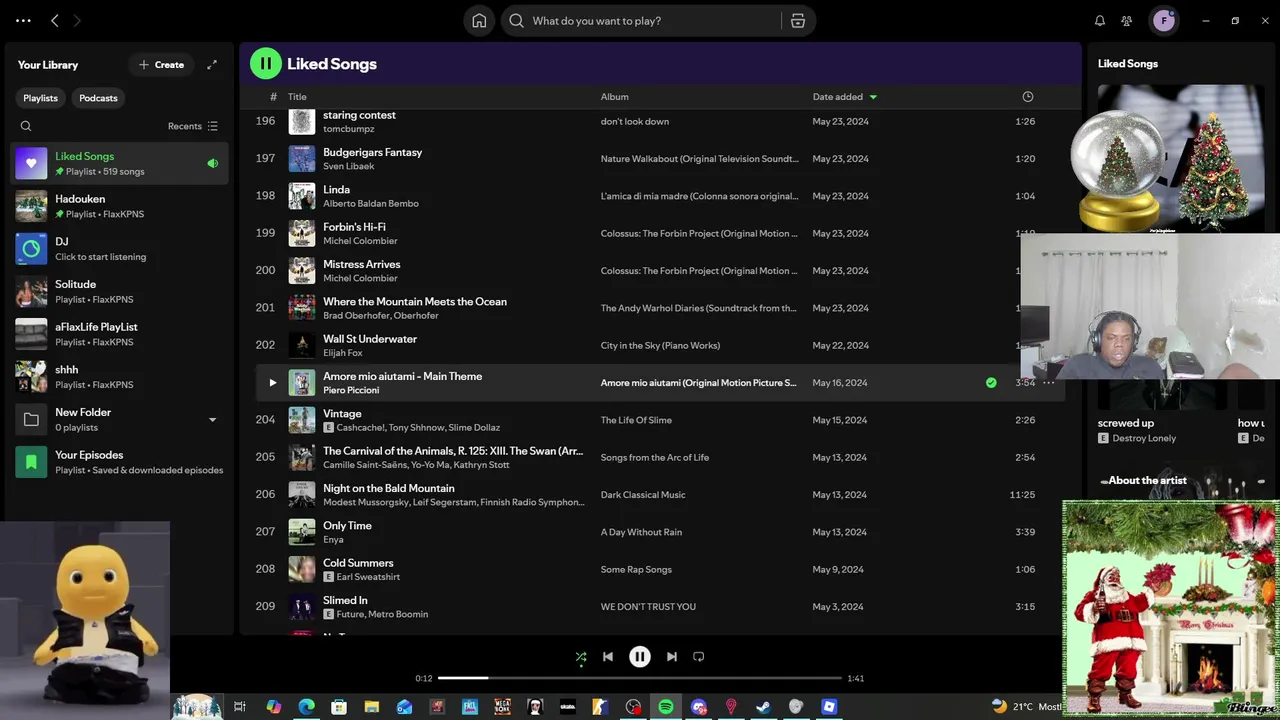The image size is (1280, 720).
Task: Toggle shuffle playback
Action: point(581,657)
